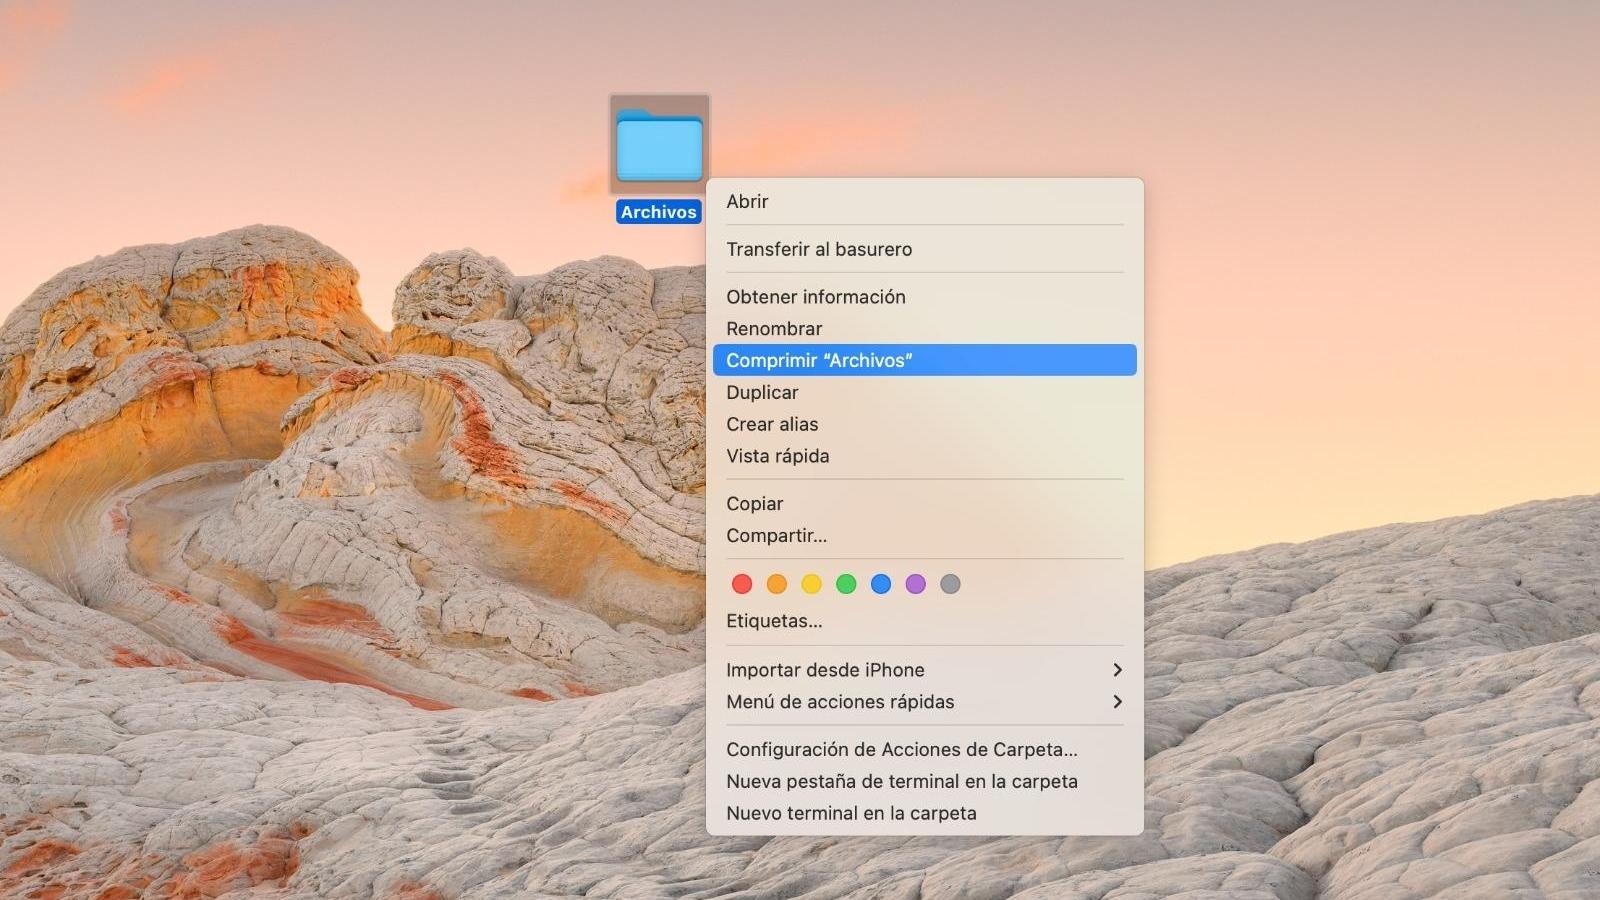
Task: Tag the folder with green
Action: point(846,584)
